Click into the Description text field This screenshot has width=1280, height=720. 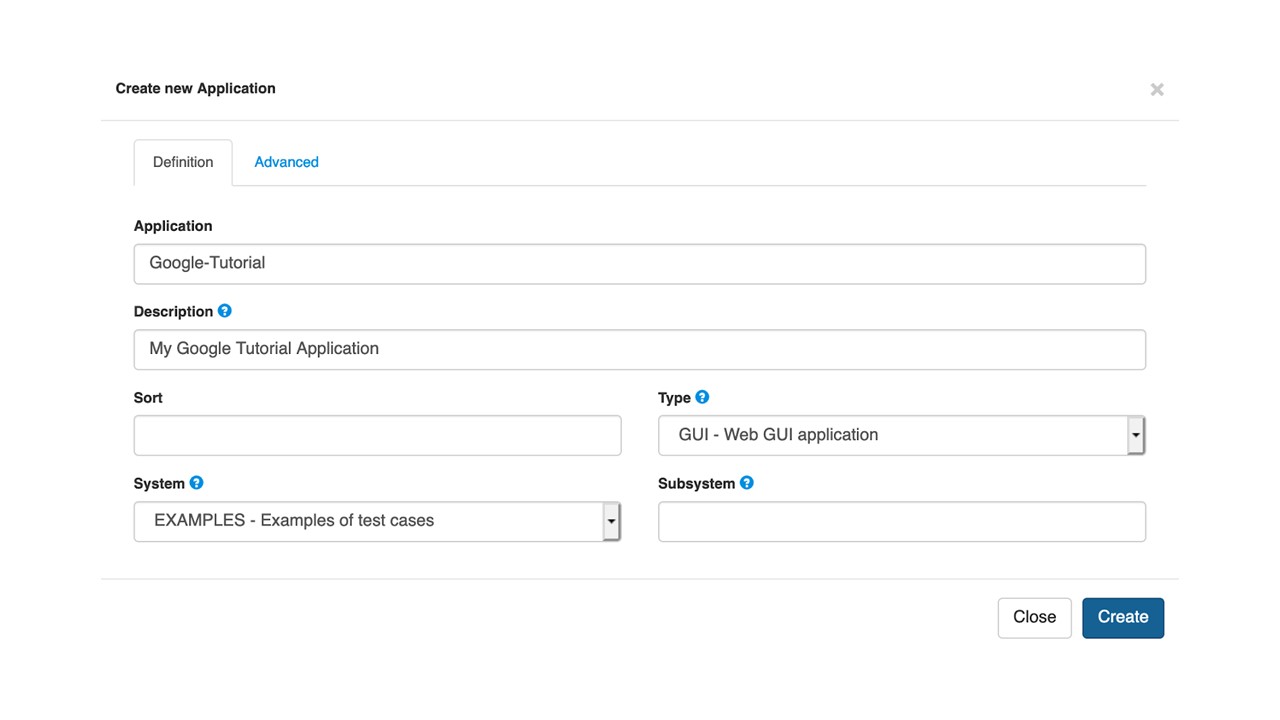click(x=639, y=350)
